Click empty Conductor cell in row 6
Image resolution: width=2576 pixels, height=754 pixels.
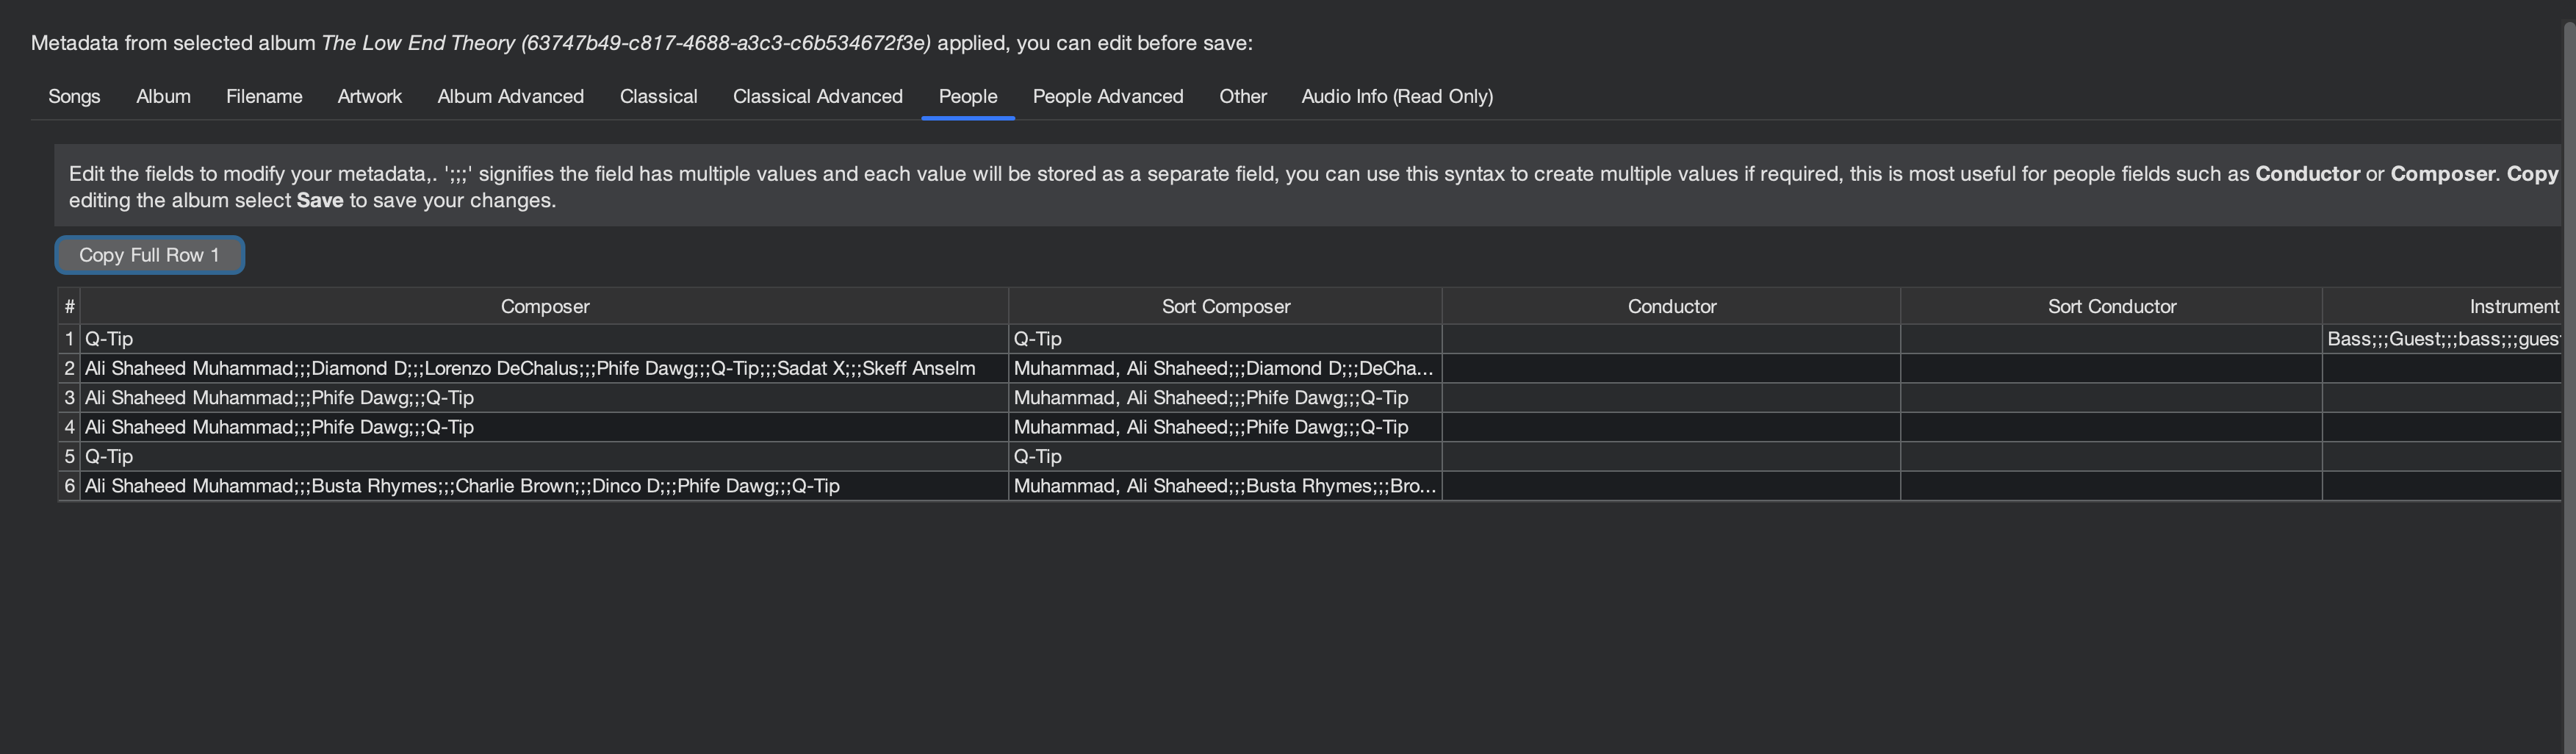pos(1671,486)
